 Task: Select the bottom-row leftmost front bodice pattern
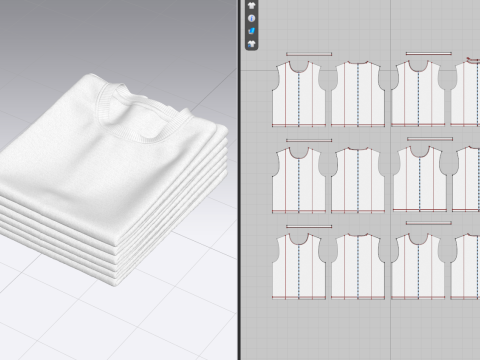pos(299,266)
